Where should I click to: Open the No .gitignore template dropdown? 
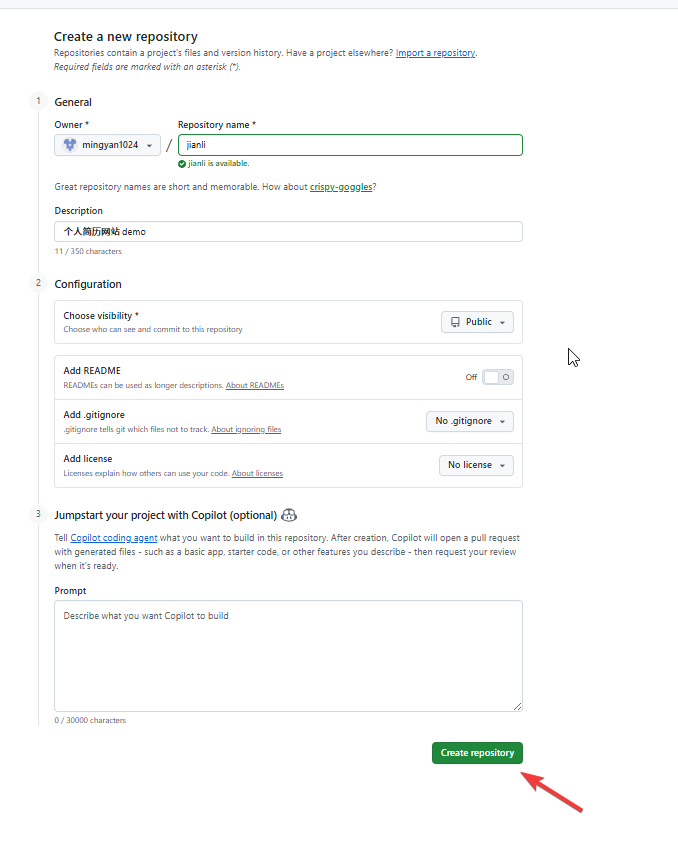coord(470,421)
